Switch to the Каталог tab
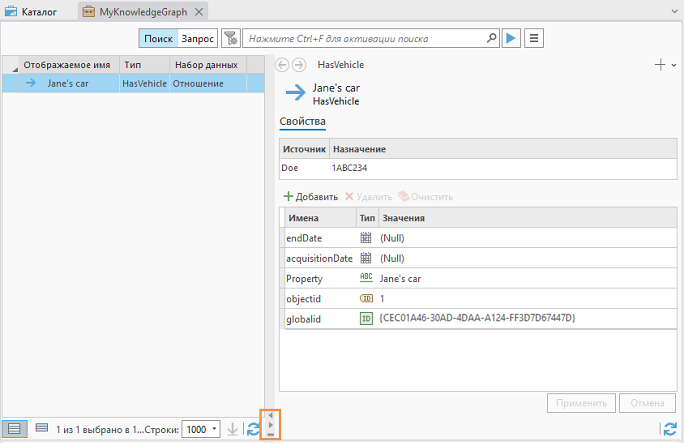Image resolution: width=684 pixels, height=443 pixels. click(x=32, y=12)
